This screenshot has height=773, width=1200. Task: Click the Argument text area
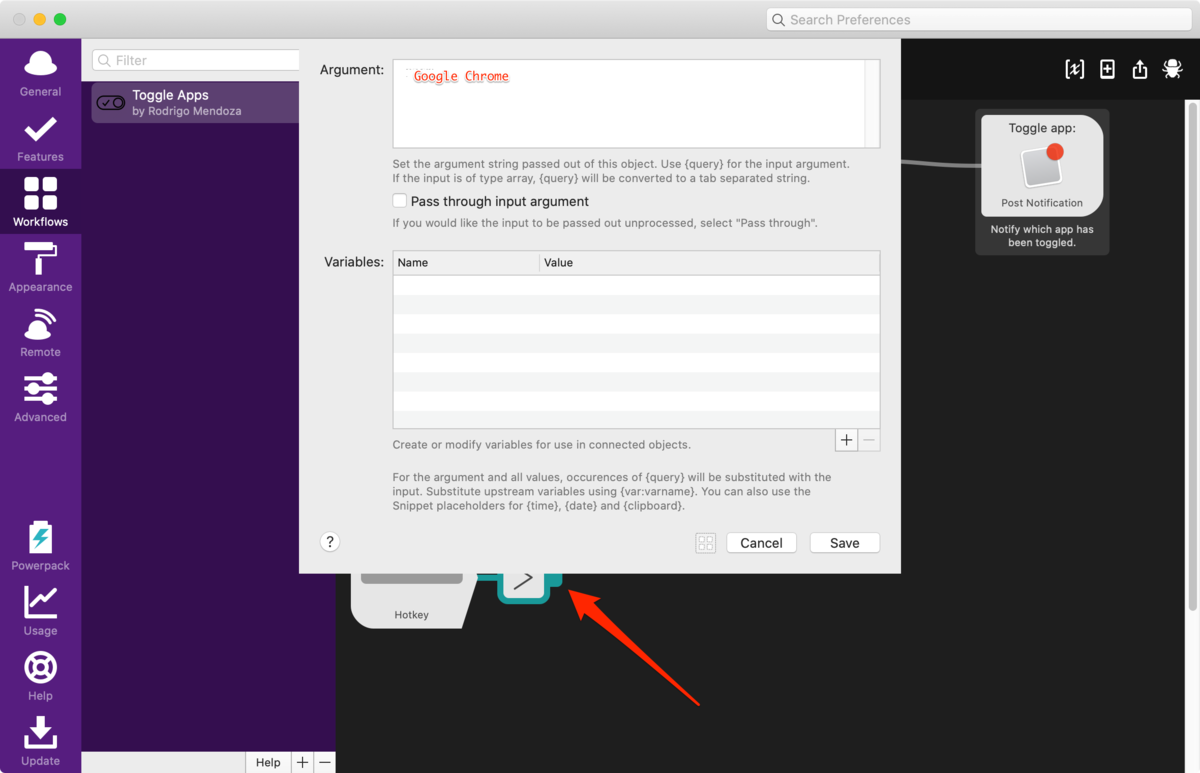pos(636,104)
